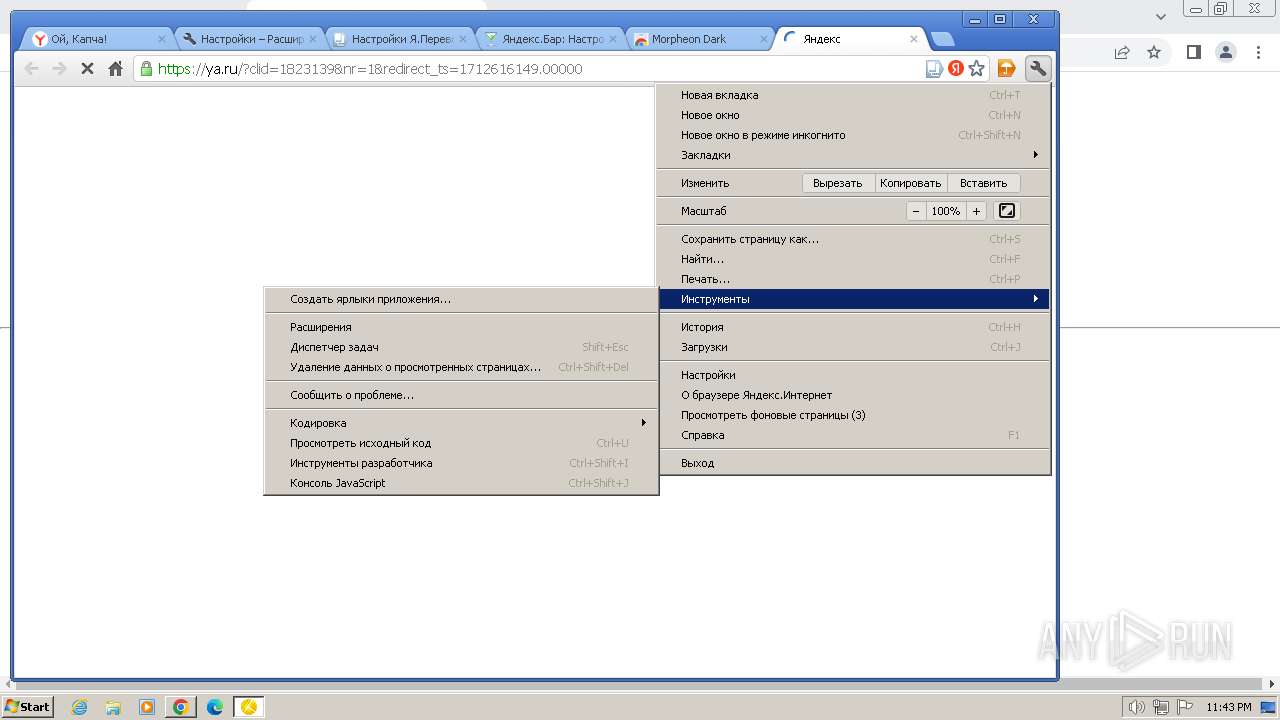Image resolution: width=1280 pixels, height=720 pixels.
Task: Click the green padlock security icon
Action: click(147, 68)
